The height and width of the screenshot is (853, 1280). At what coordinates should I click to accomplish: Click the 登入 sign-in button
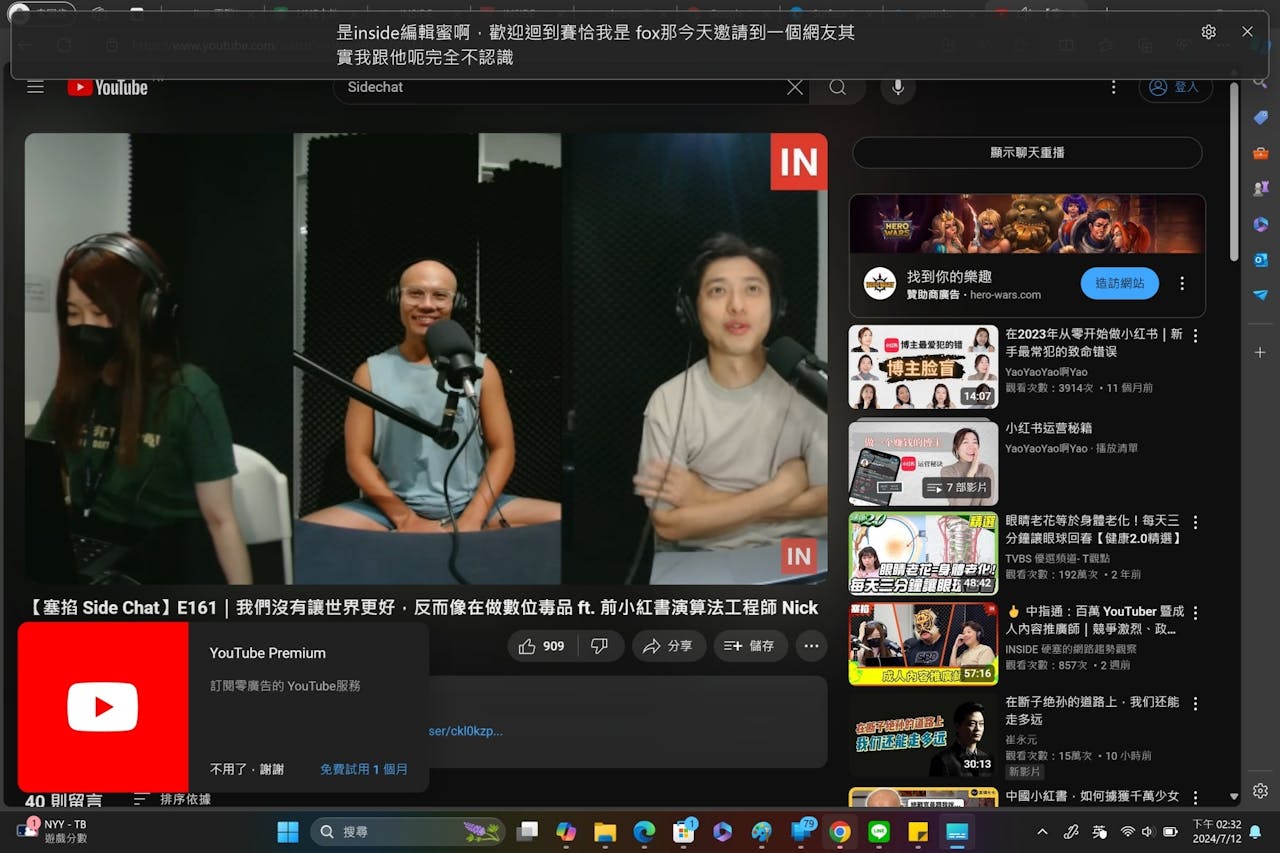(1176, 87)
